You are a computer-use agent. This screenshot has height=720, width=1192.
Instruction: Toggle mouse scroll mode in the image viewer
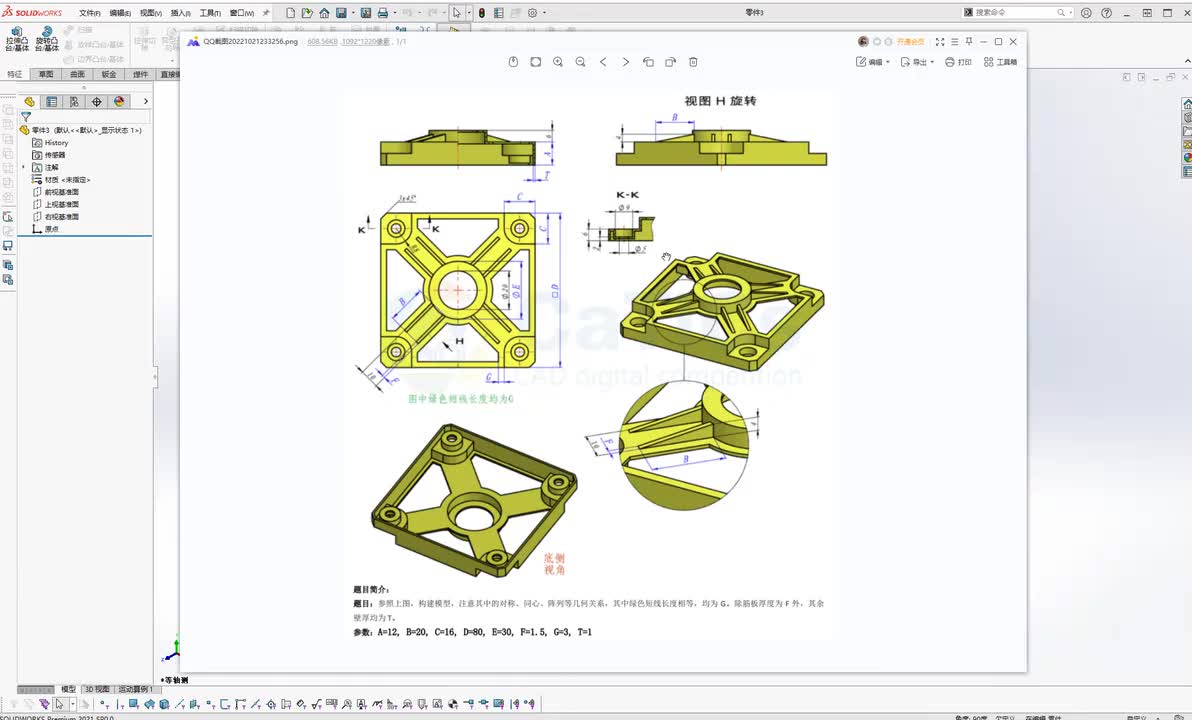coord(513,62)
